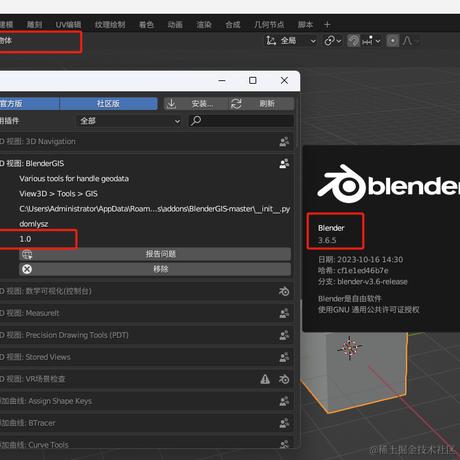Expand the Stored Views add-on row
The width and height of the screenshot is (460, 460).
(146, 357)
